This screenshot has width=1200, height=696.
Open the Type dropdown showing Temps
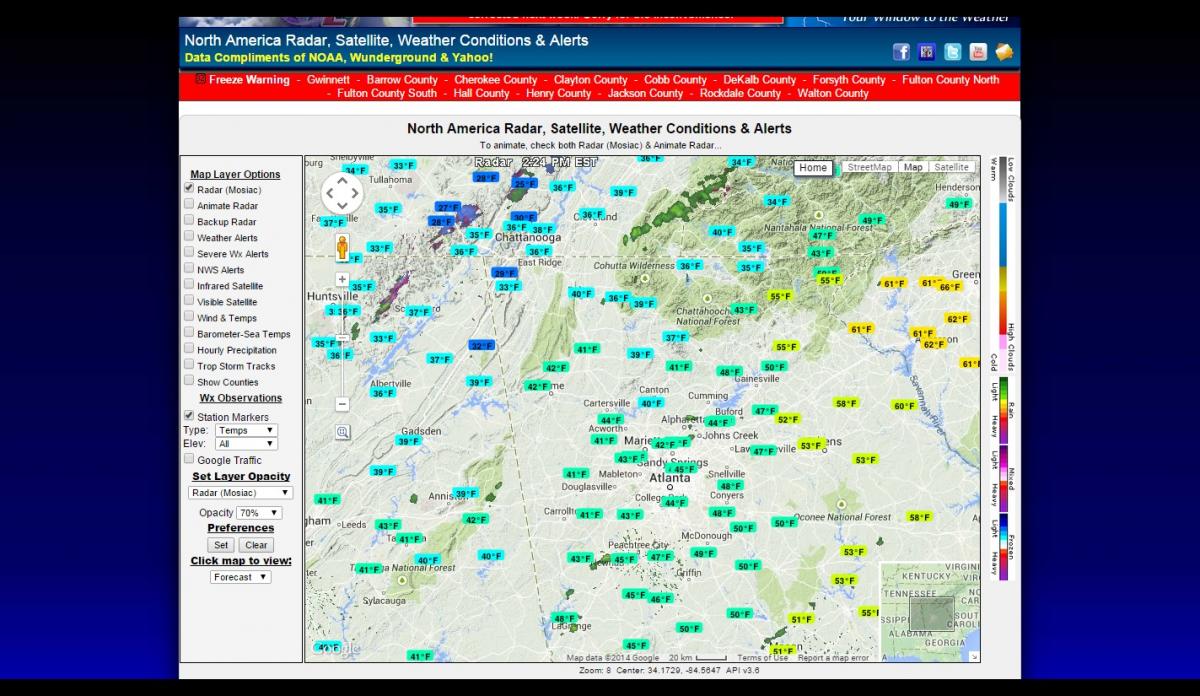245,430
